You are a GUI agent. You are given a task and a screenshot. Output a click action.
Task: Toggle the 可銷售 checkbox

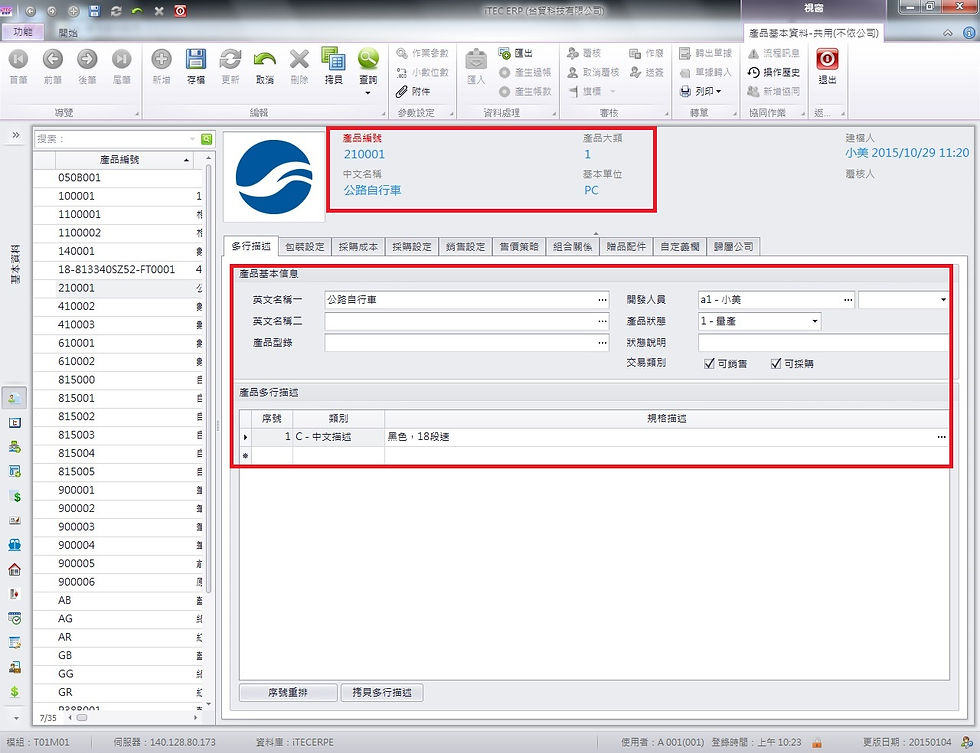tap(709, 364)
